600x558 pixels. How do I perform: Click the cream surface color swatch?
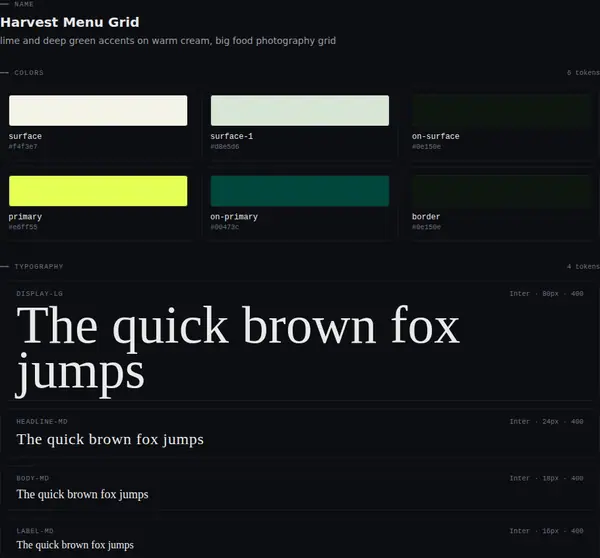pyautogui.click(x=98, y=110)
